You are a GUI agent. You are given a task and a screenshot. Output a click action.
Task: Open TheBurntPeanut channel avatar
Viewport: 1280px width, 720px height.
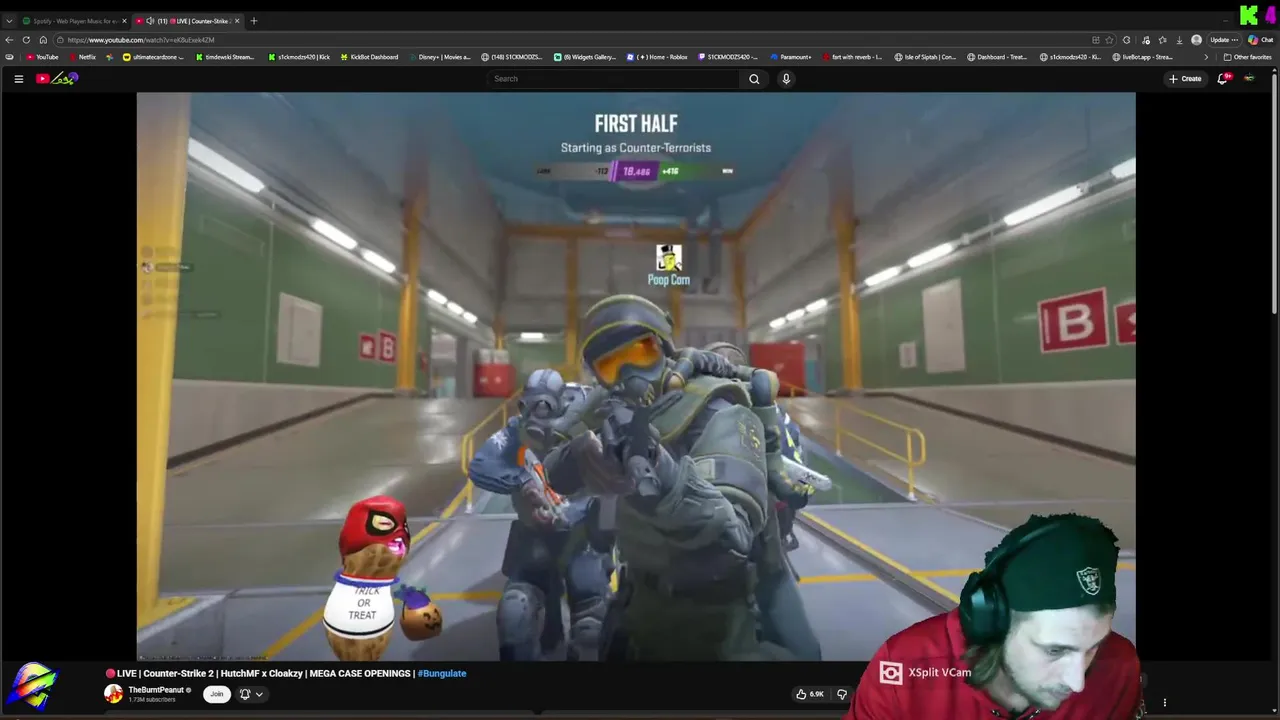point(113,694)
